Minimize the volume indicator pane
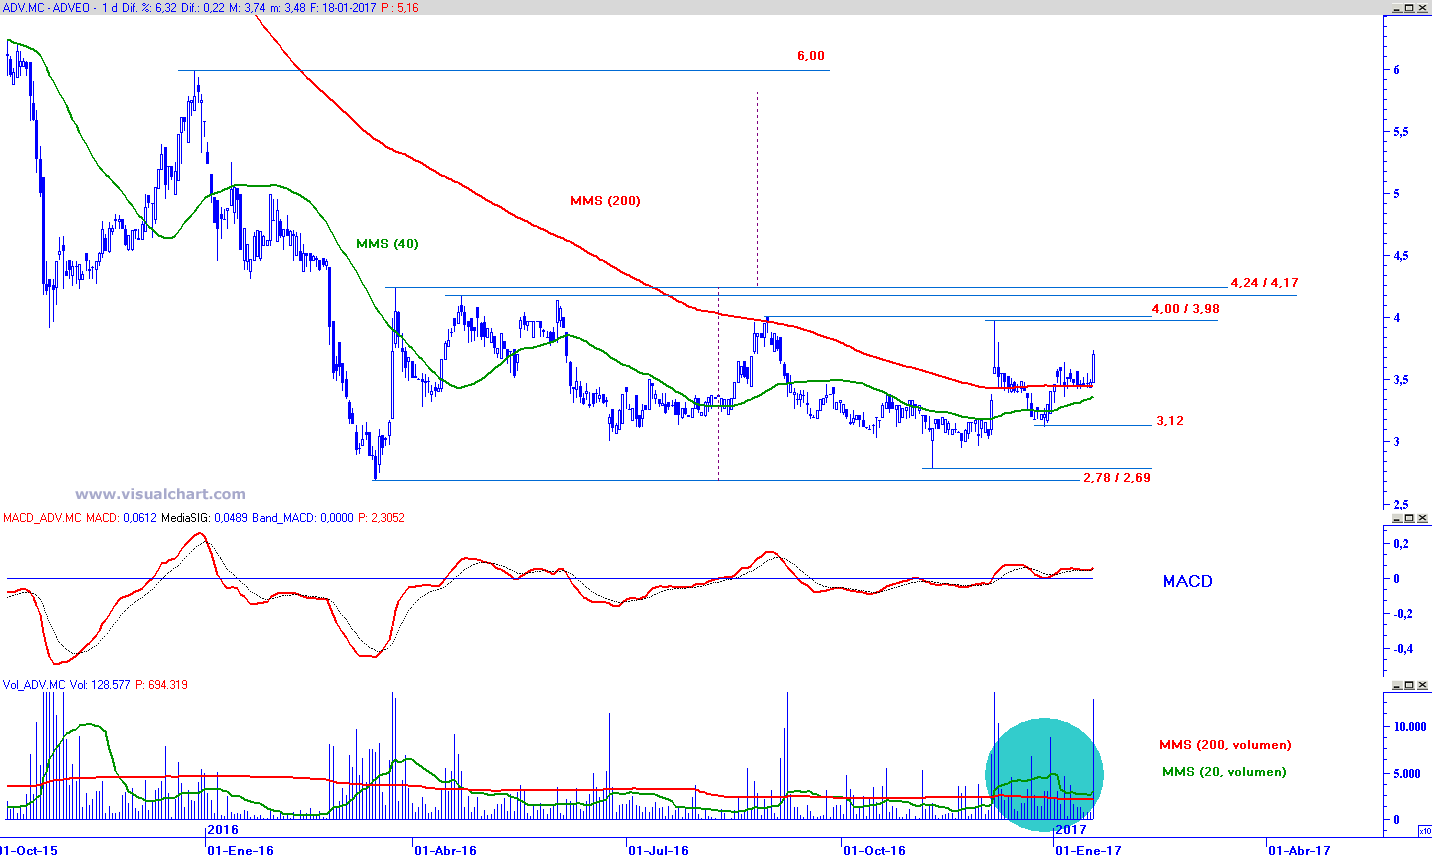Viewport: 1432px width, 857px height. coord(1397,685)
